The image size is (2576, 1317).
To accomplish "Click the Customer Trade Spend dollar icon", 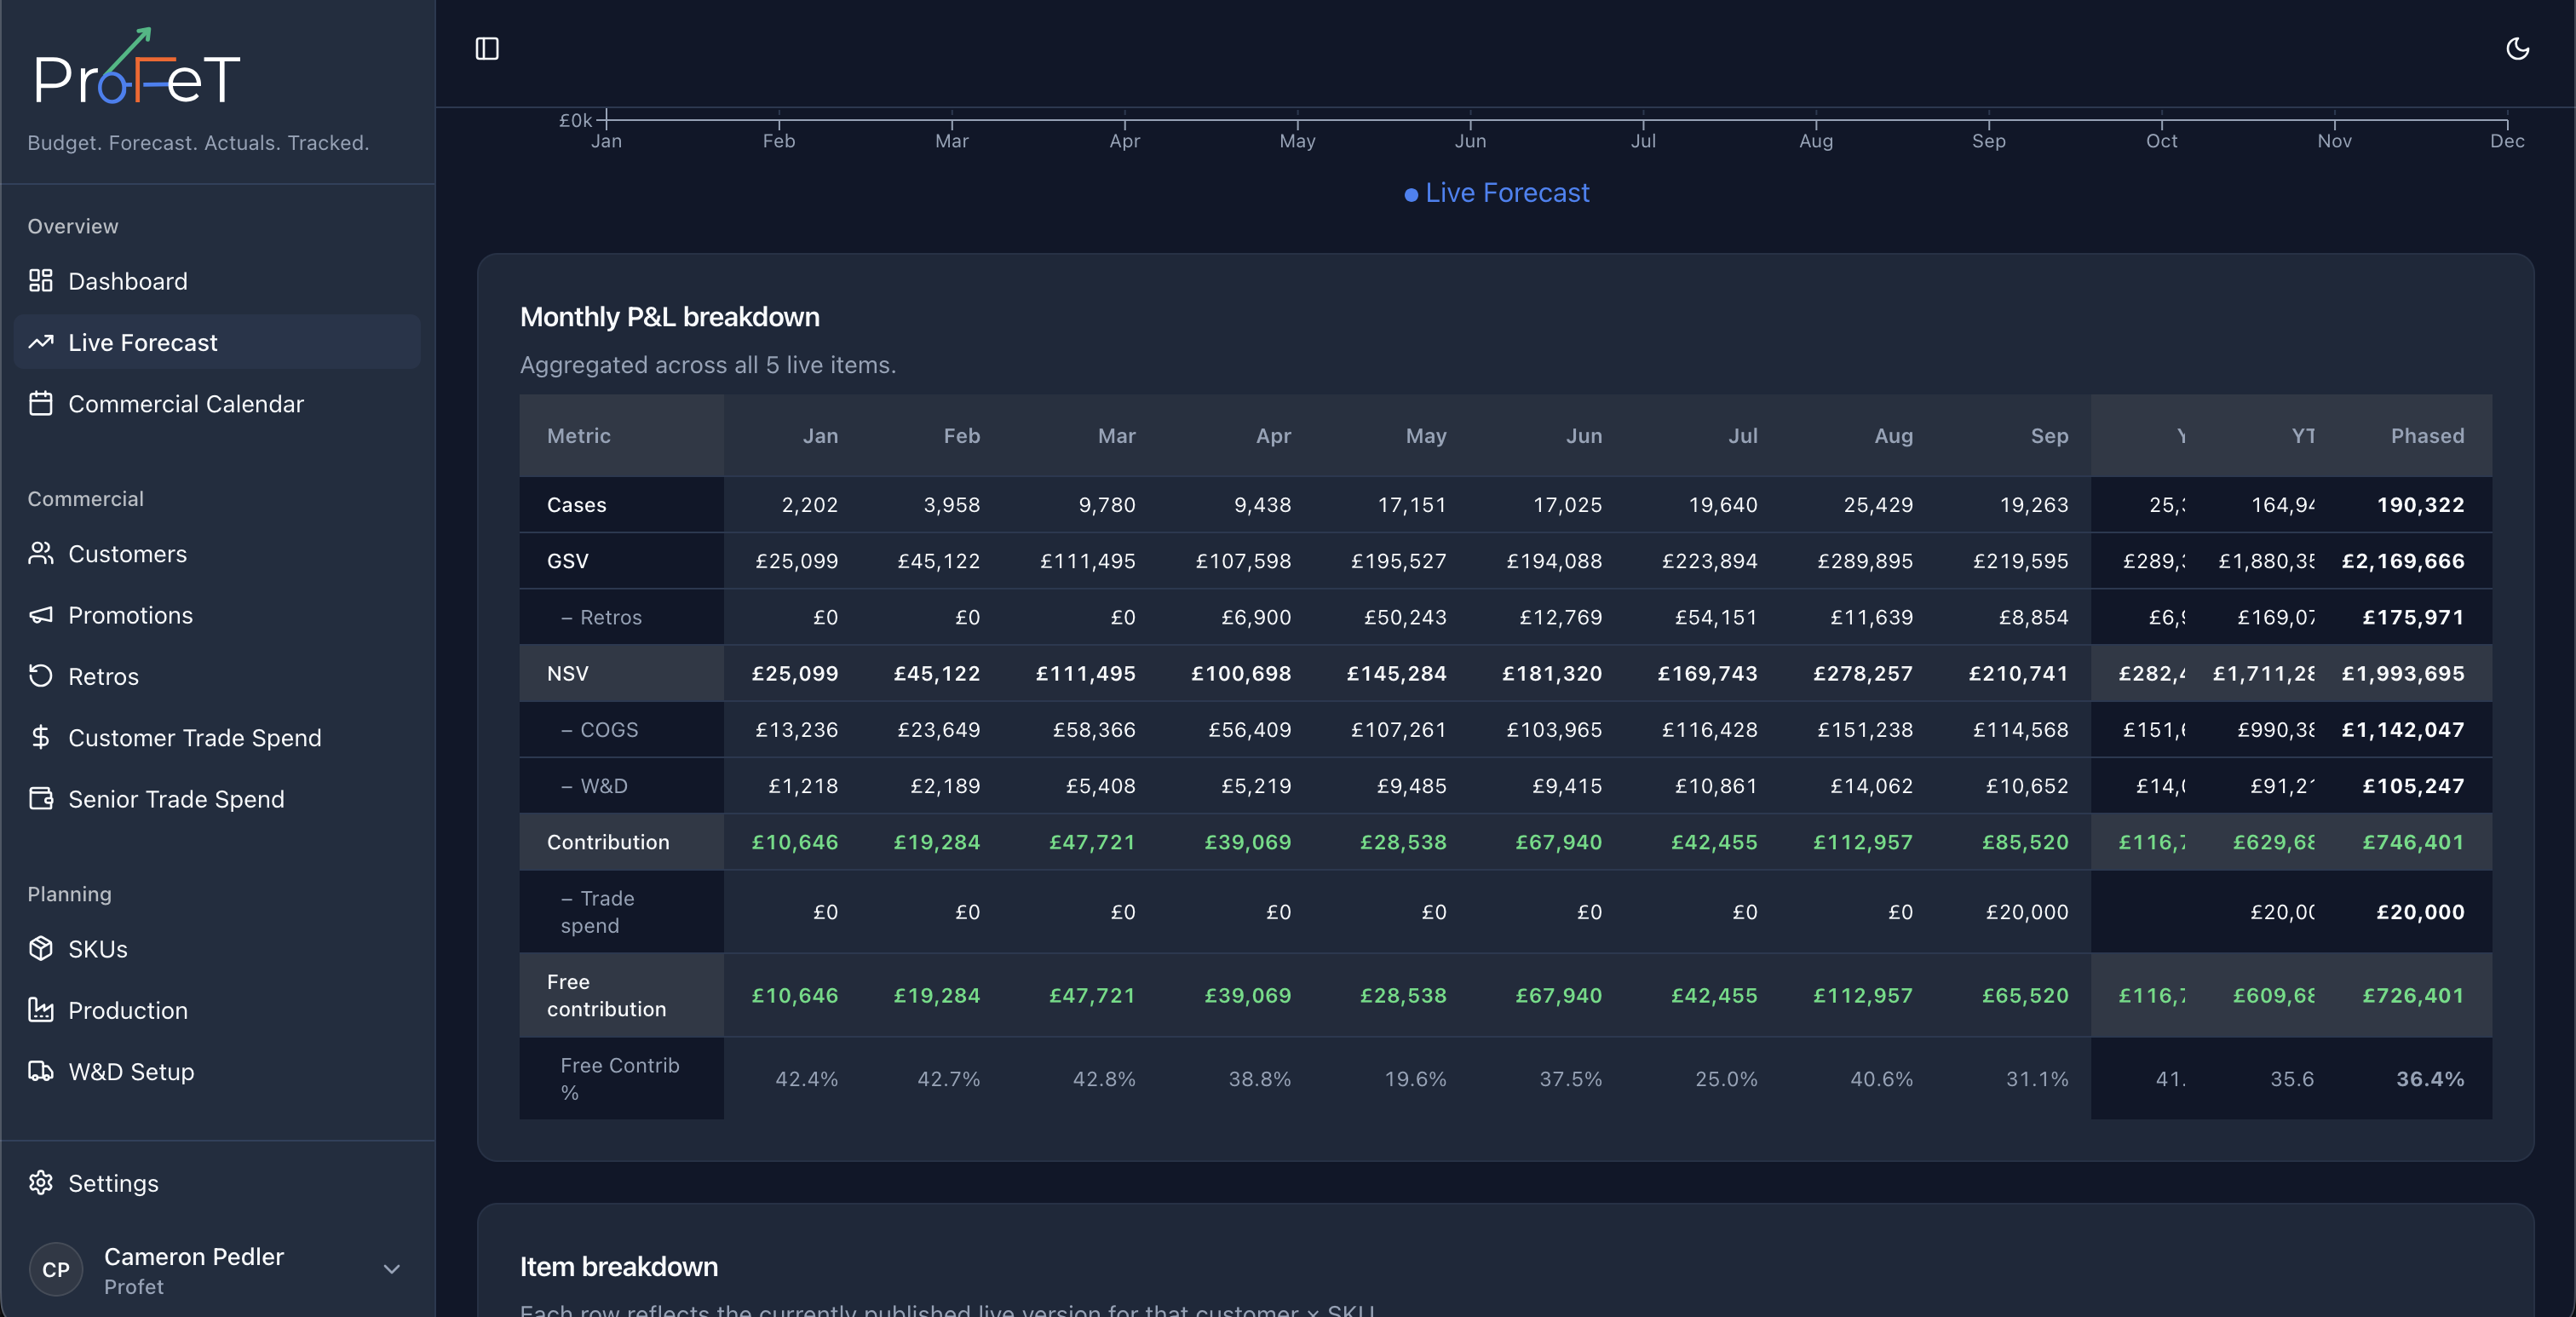I will 41,737.
